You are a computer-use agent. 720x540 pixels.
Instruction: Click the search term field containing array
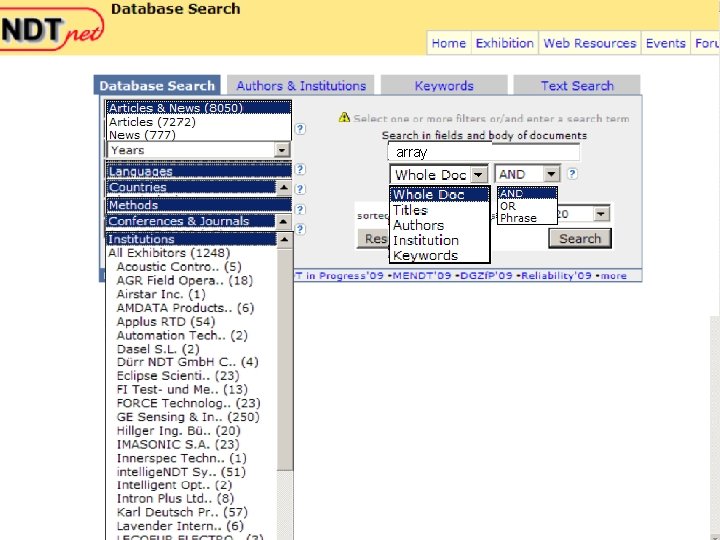tap(484, 152)
